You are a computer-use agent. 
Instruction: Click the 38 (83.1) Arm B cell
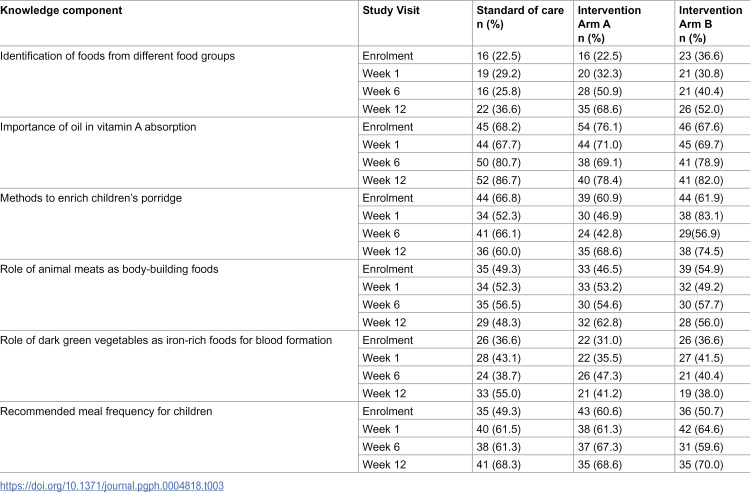(701, 216)
